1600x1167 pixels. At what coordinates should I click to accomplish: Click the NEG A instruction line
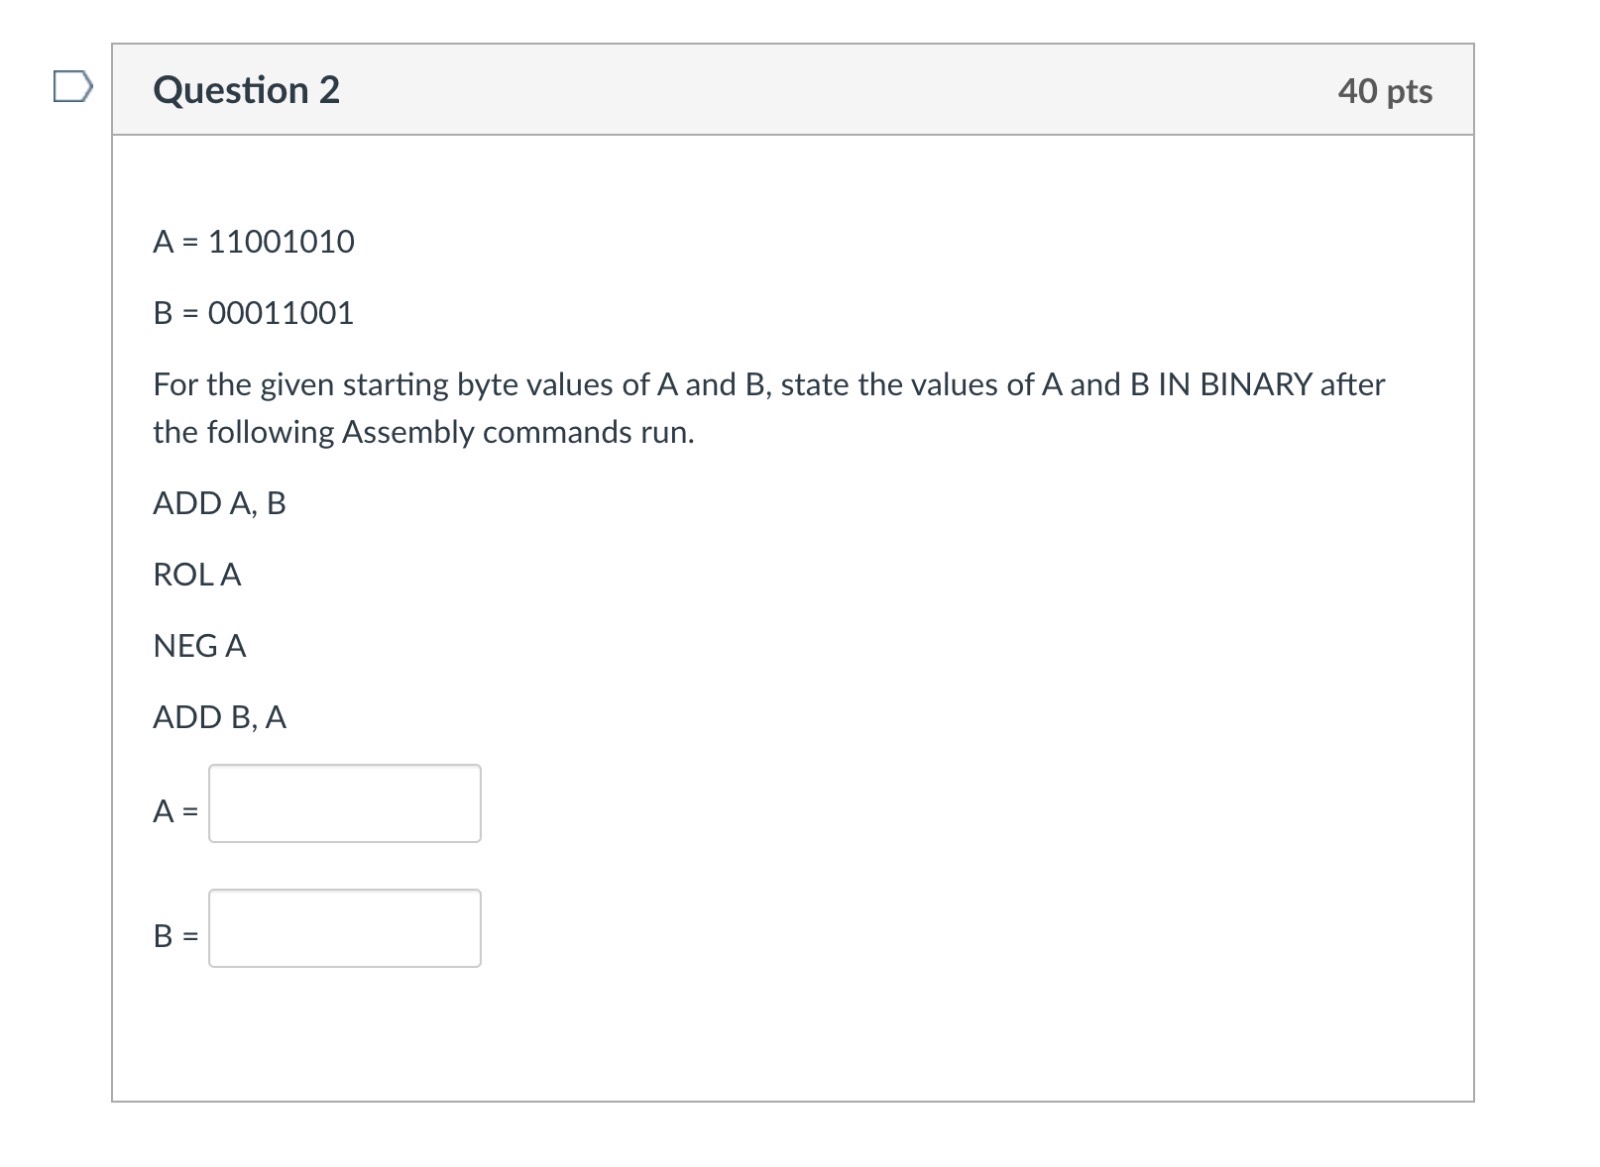[x=199, y=645]
